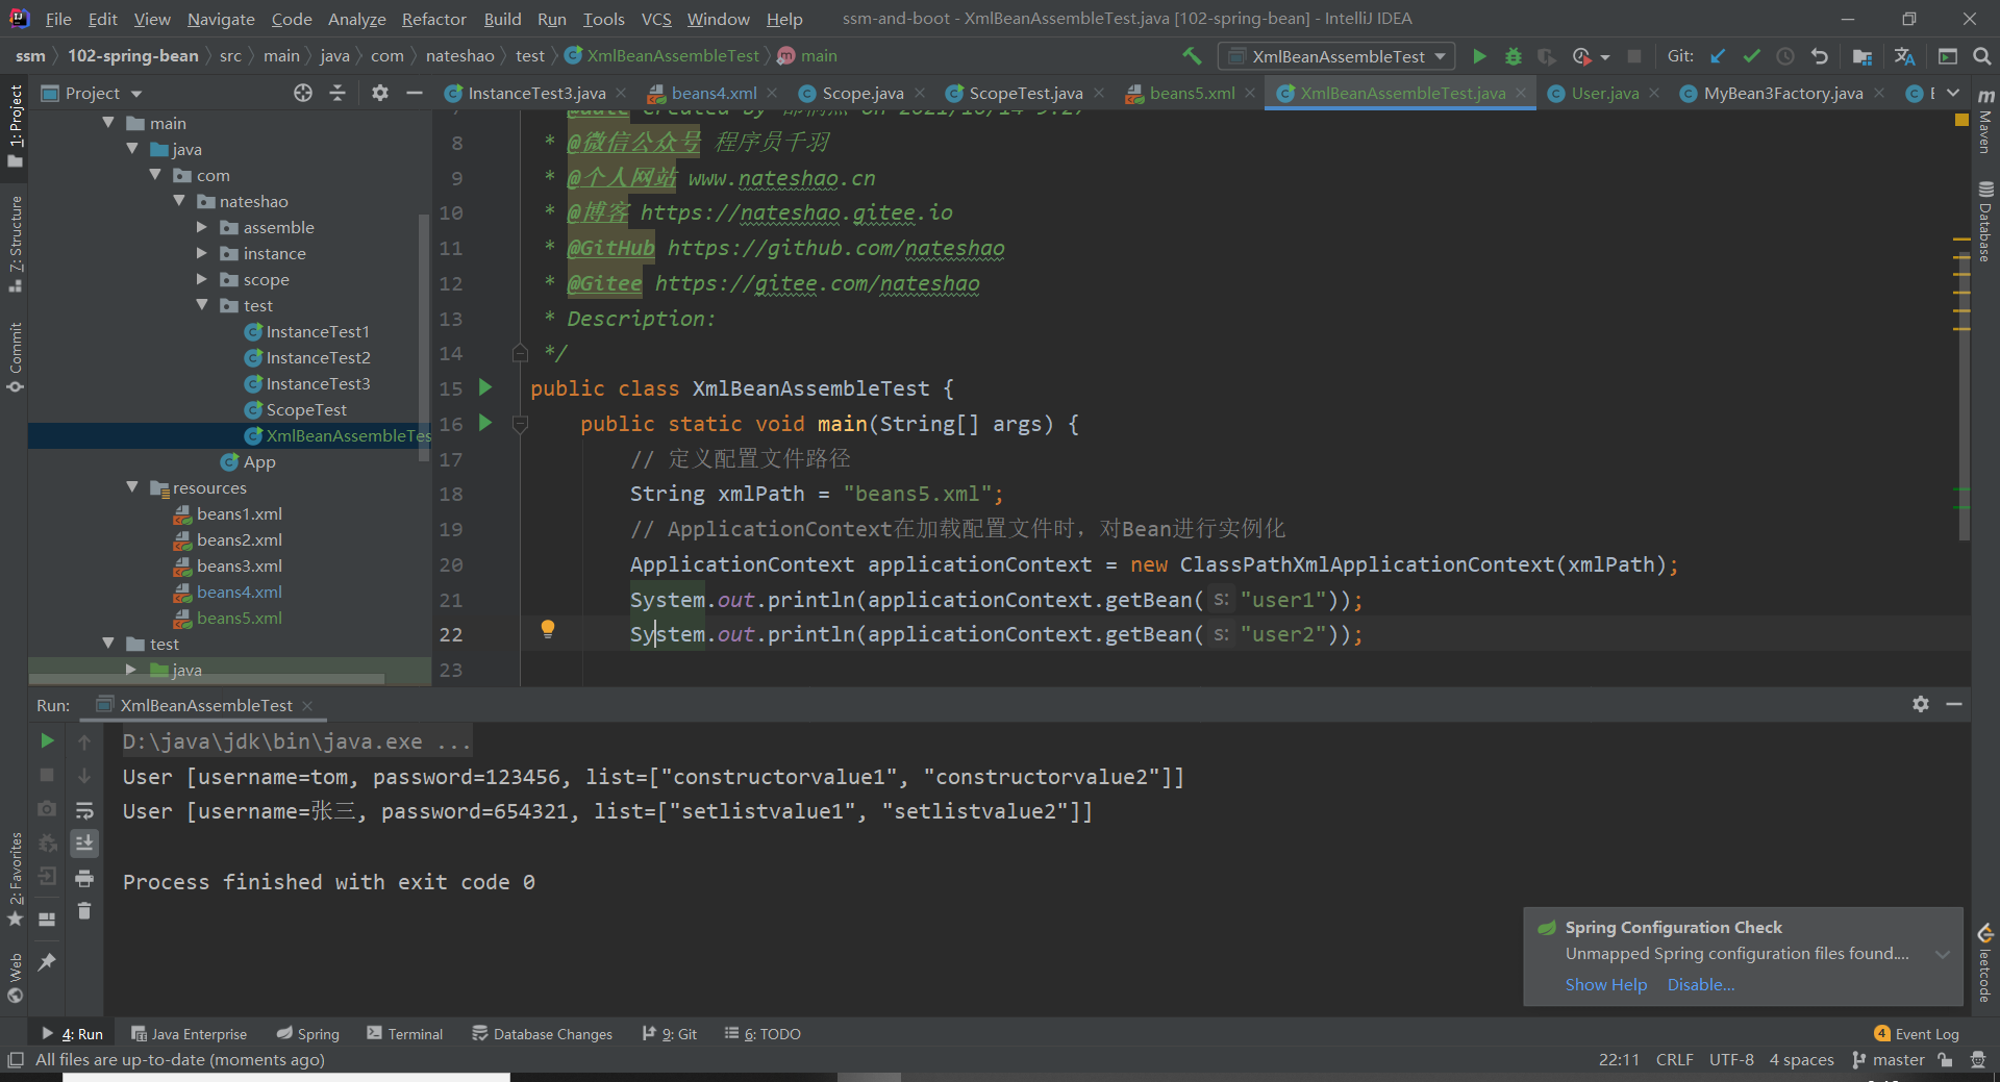Click Disable link in Spring Configuration Check
The width and height of the screenshot is (2000, 1082).
coord(1700,985)
